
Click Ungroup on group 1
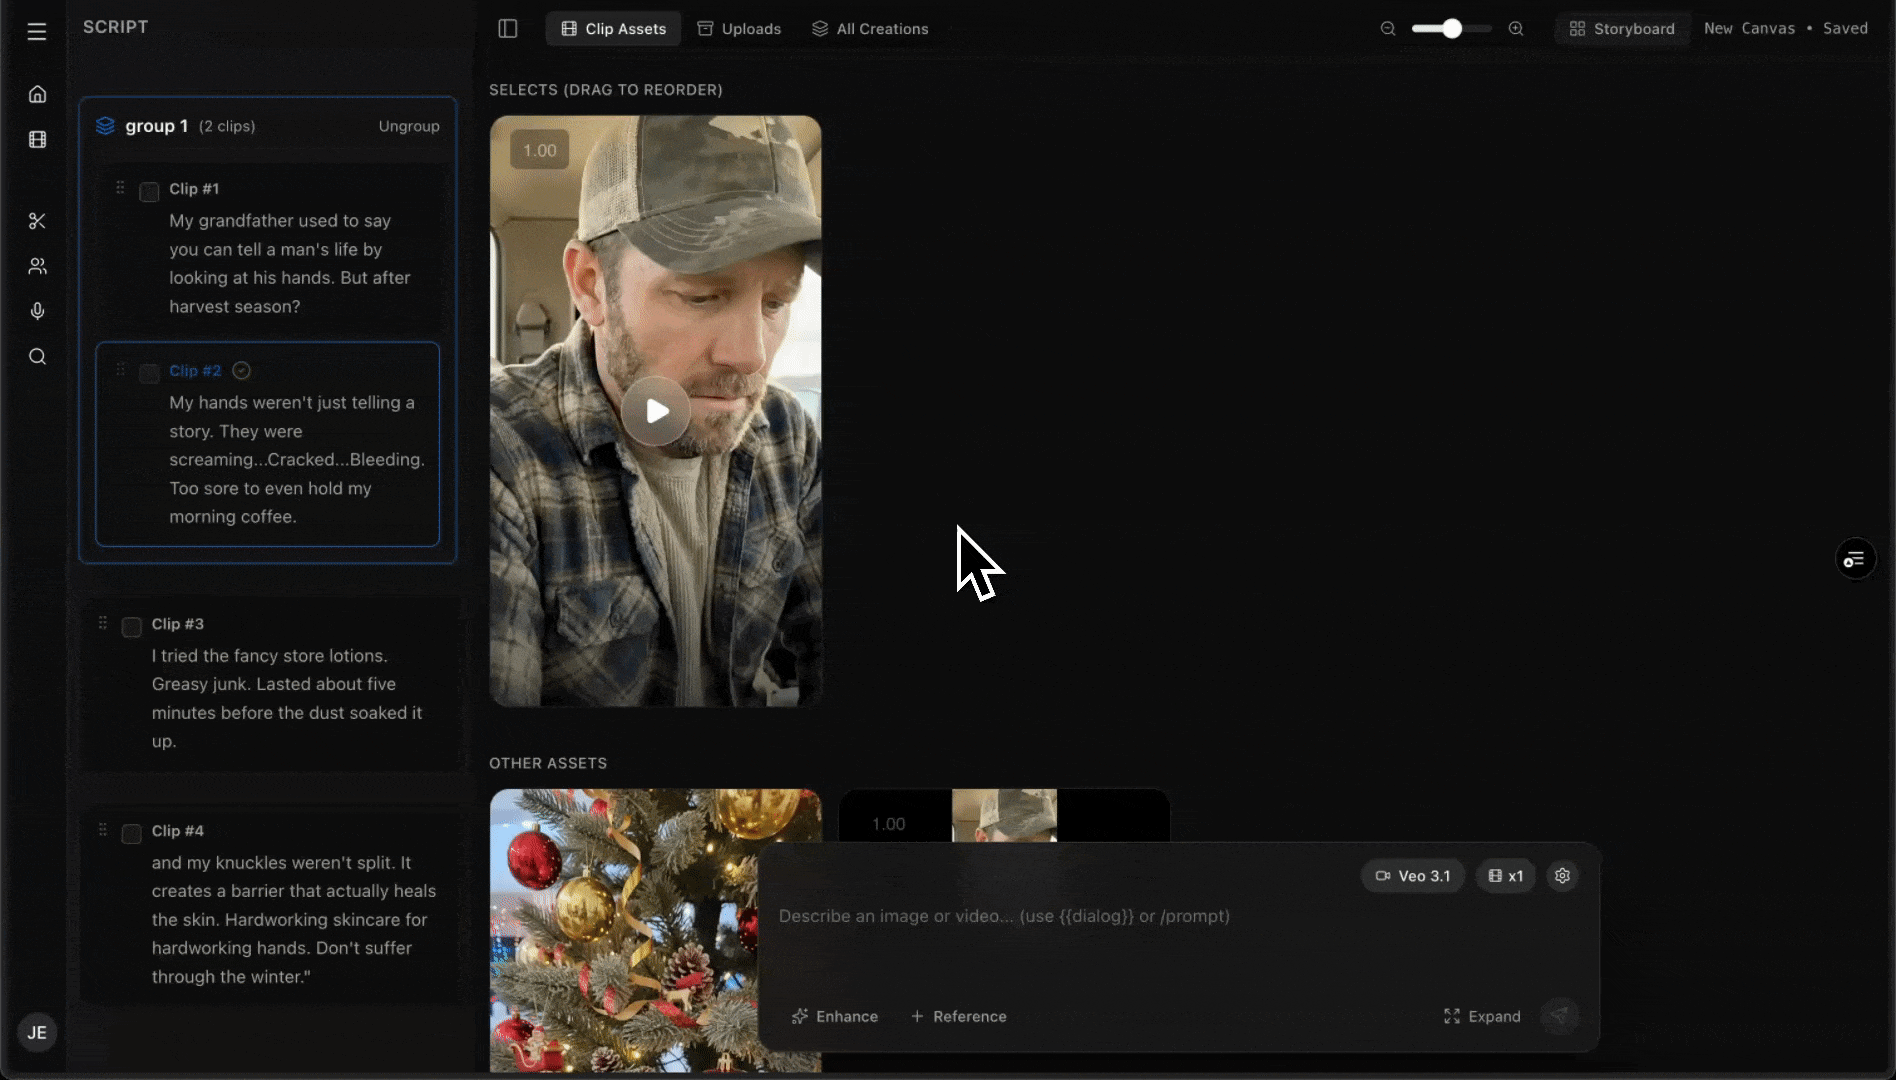point(408,126)
